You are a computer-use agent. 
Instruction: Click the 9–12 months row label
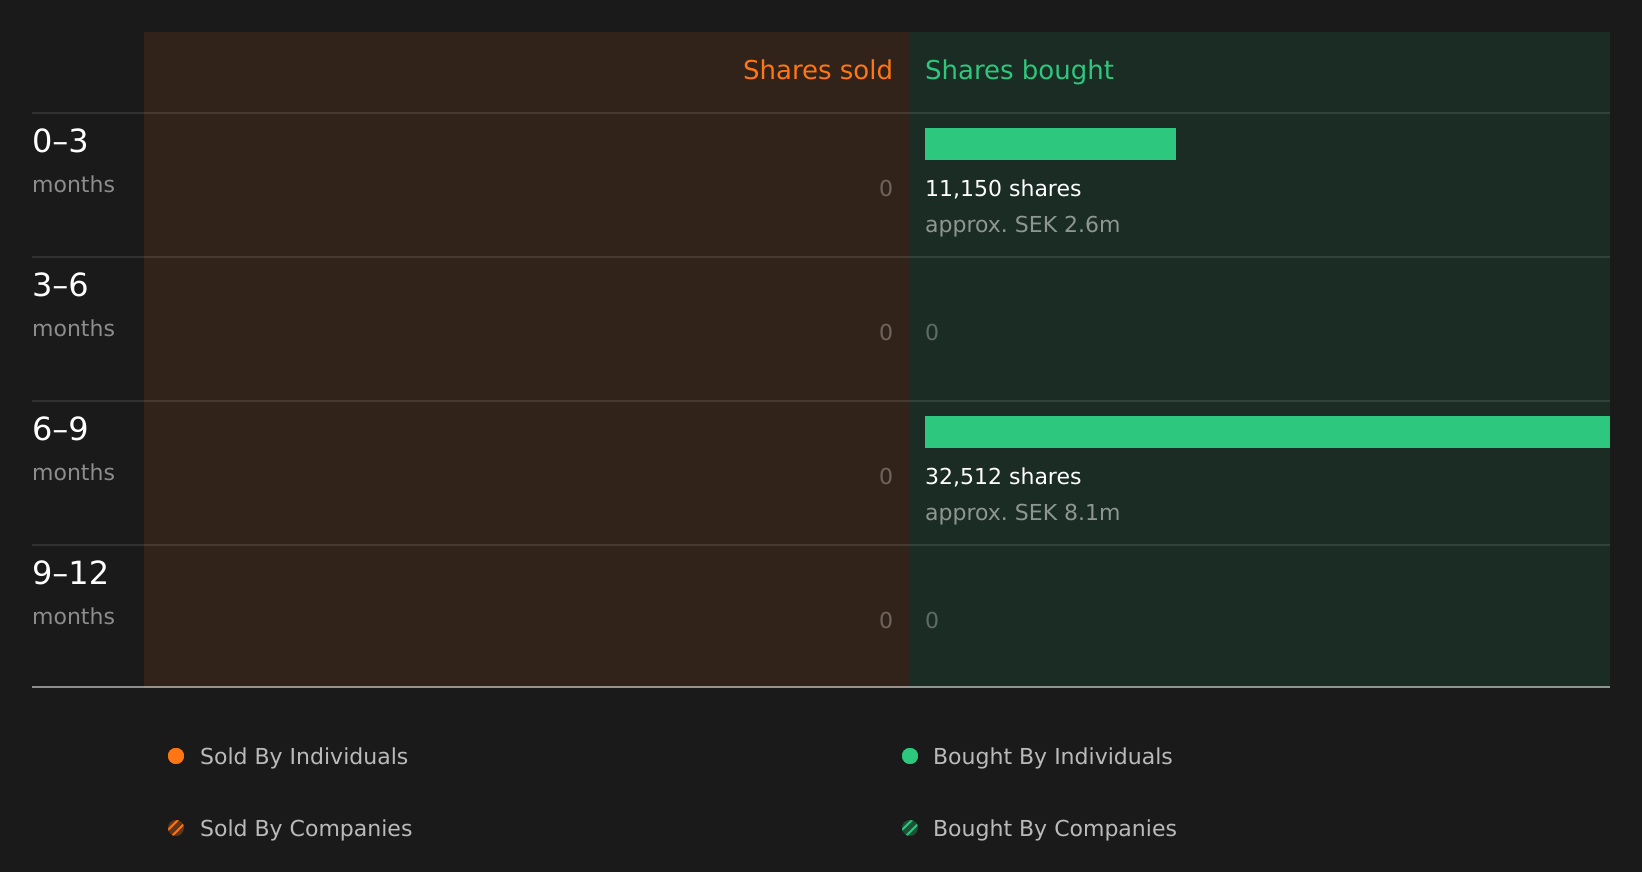[x=73, y=593]
